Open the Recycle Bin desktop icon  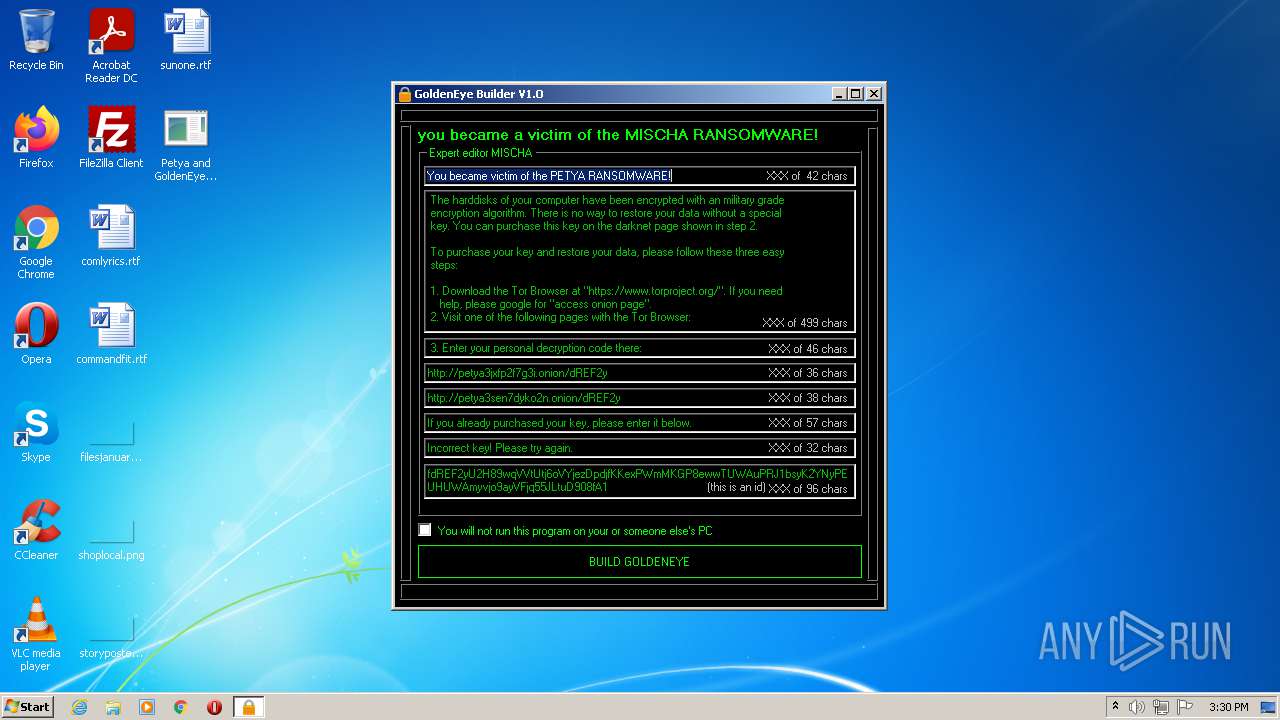pos(36,40)
